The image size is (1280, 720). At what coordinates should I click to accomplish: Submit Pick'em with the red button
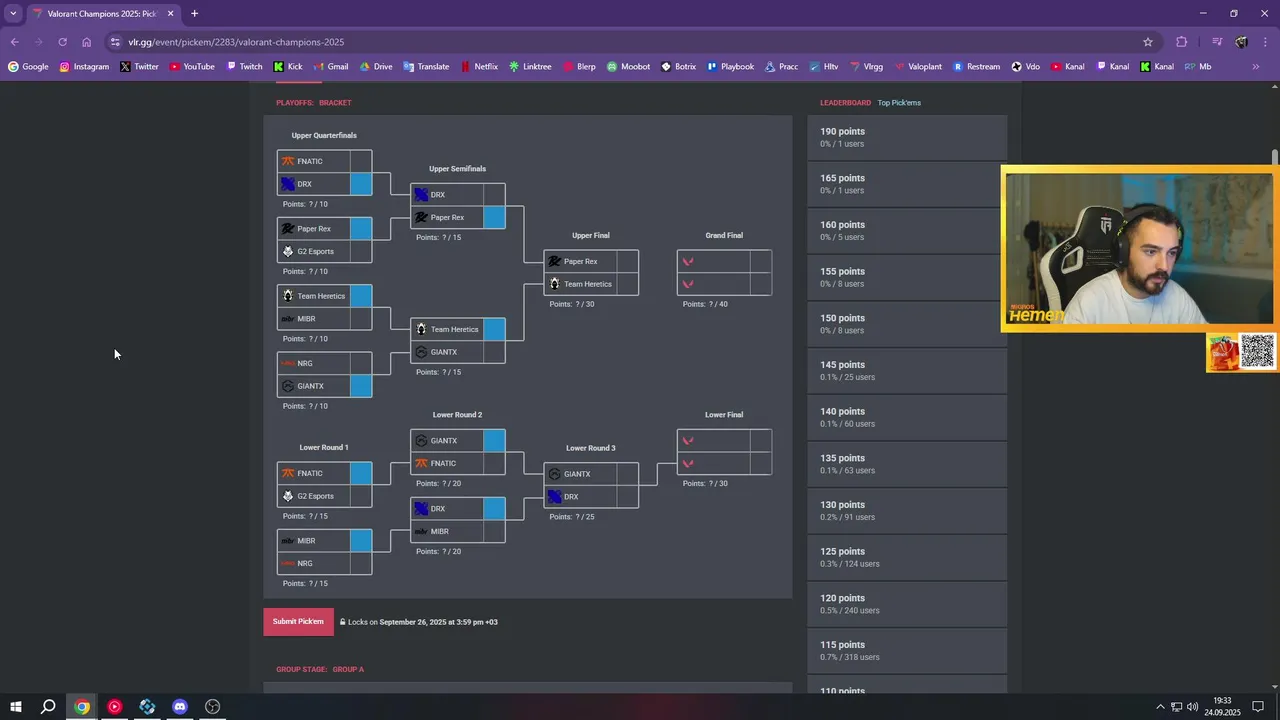coord(298,621)
